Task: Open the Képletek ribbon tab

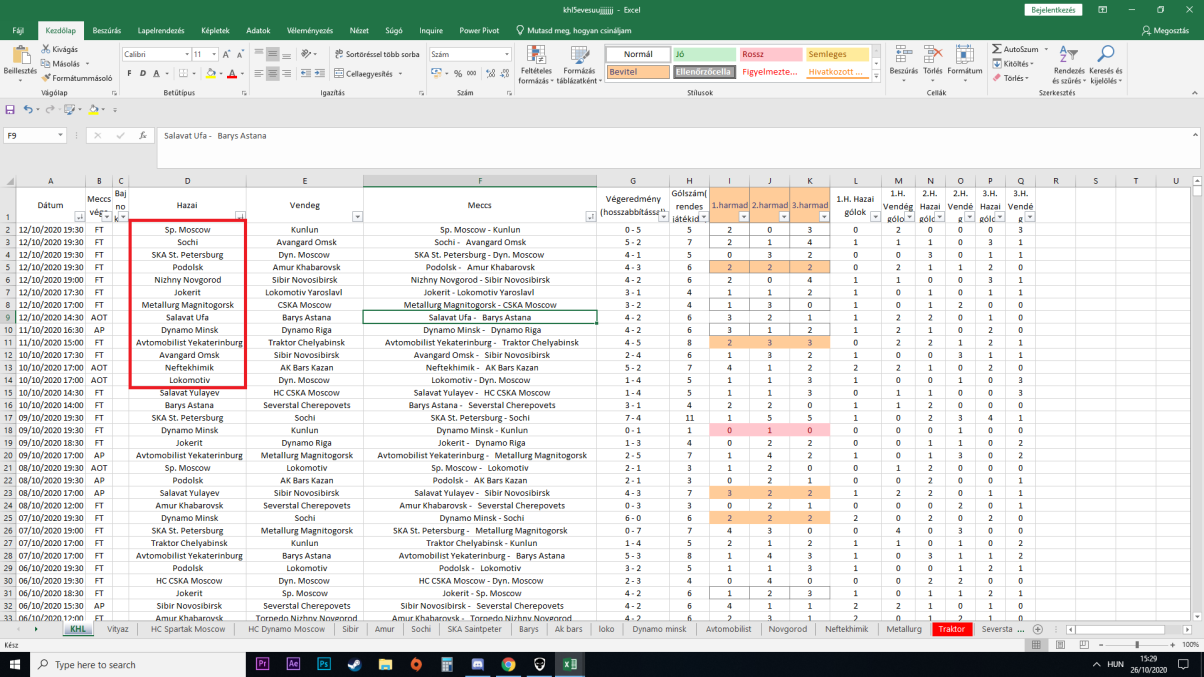Action: point(215,31)
